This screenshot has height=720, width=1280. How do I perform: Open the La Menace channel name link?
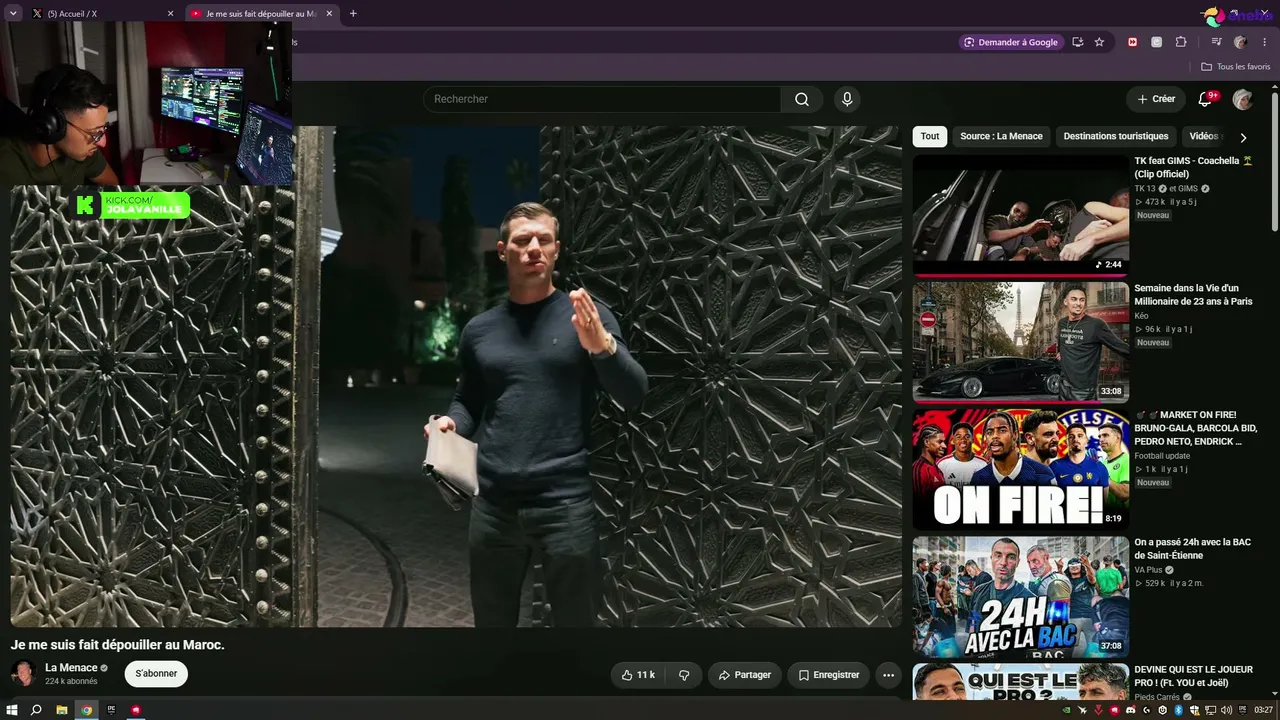click(x=71, y=668)
